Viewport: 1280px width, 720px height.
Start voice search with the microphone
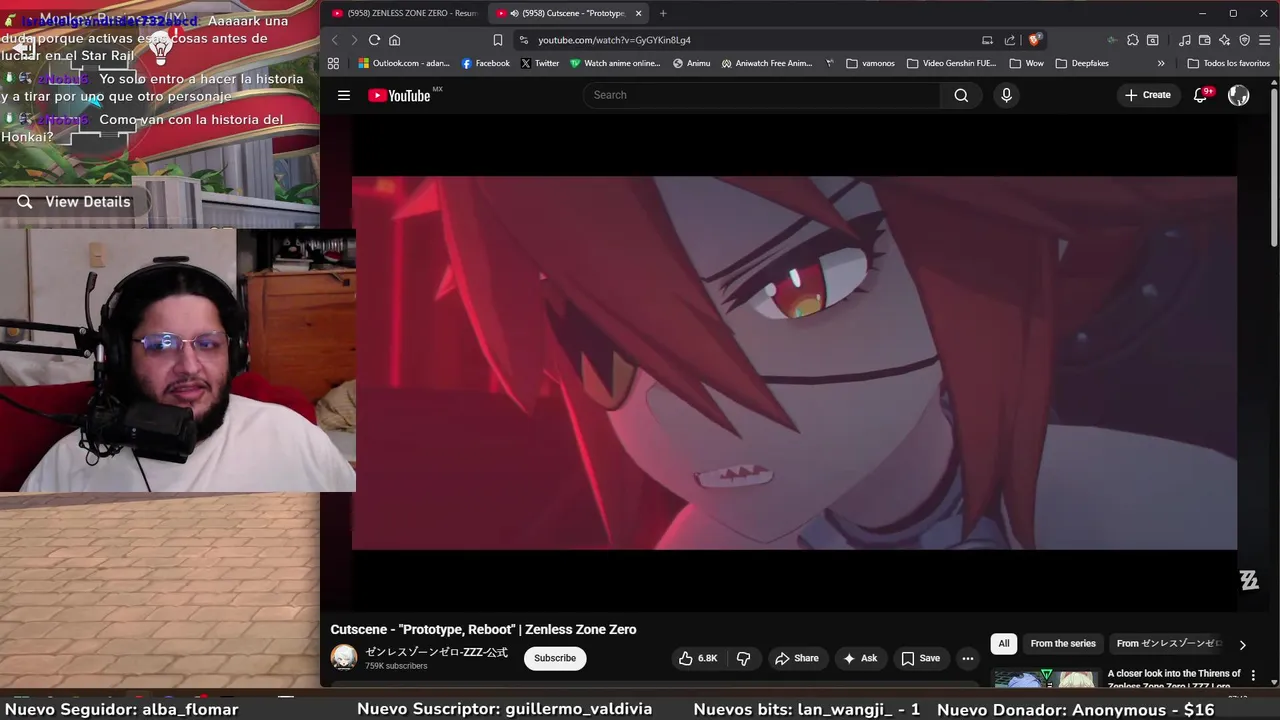point(1006,95)
